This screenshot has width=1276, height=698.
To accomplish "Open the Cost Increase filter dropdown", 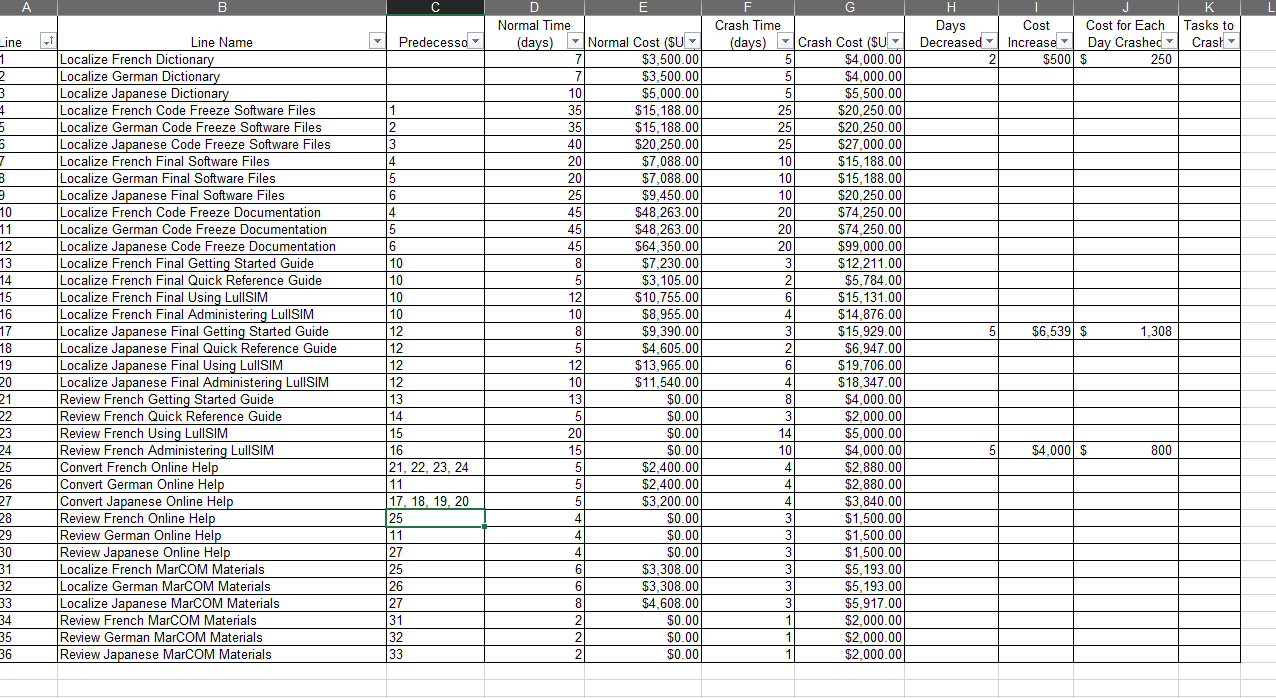I will [1063, 41].
